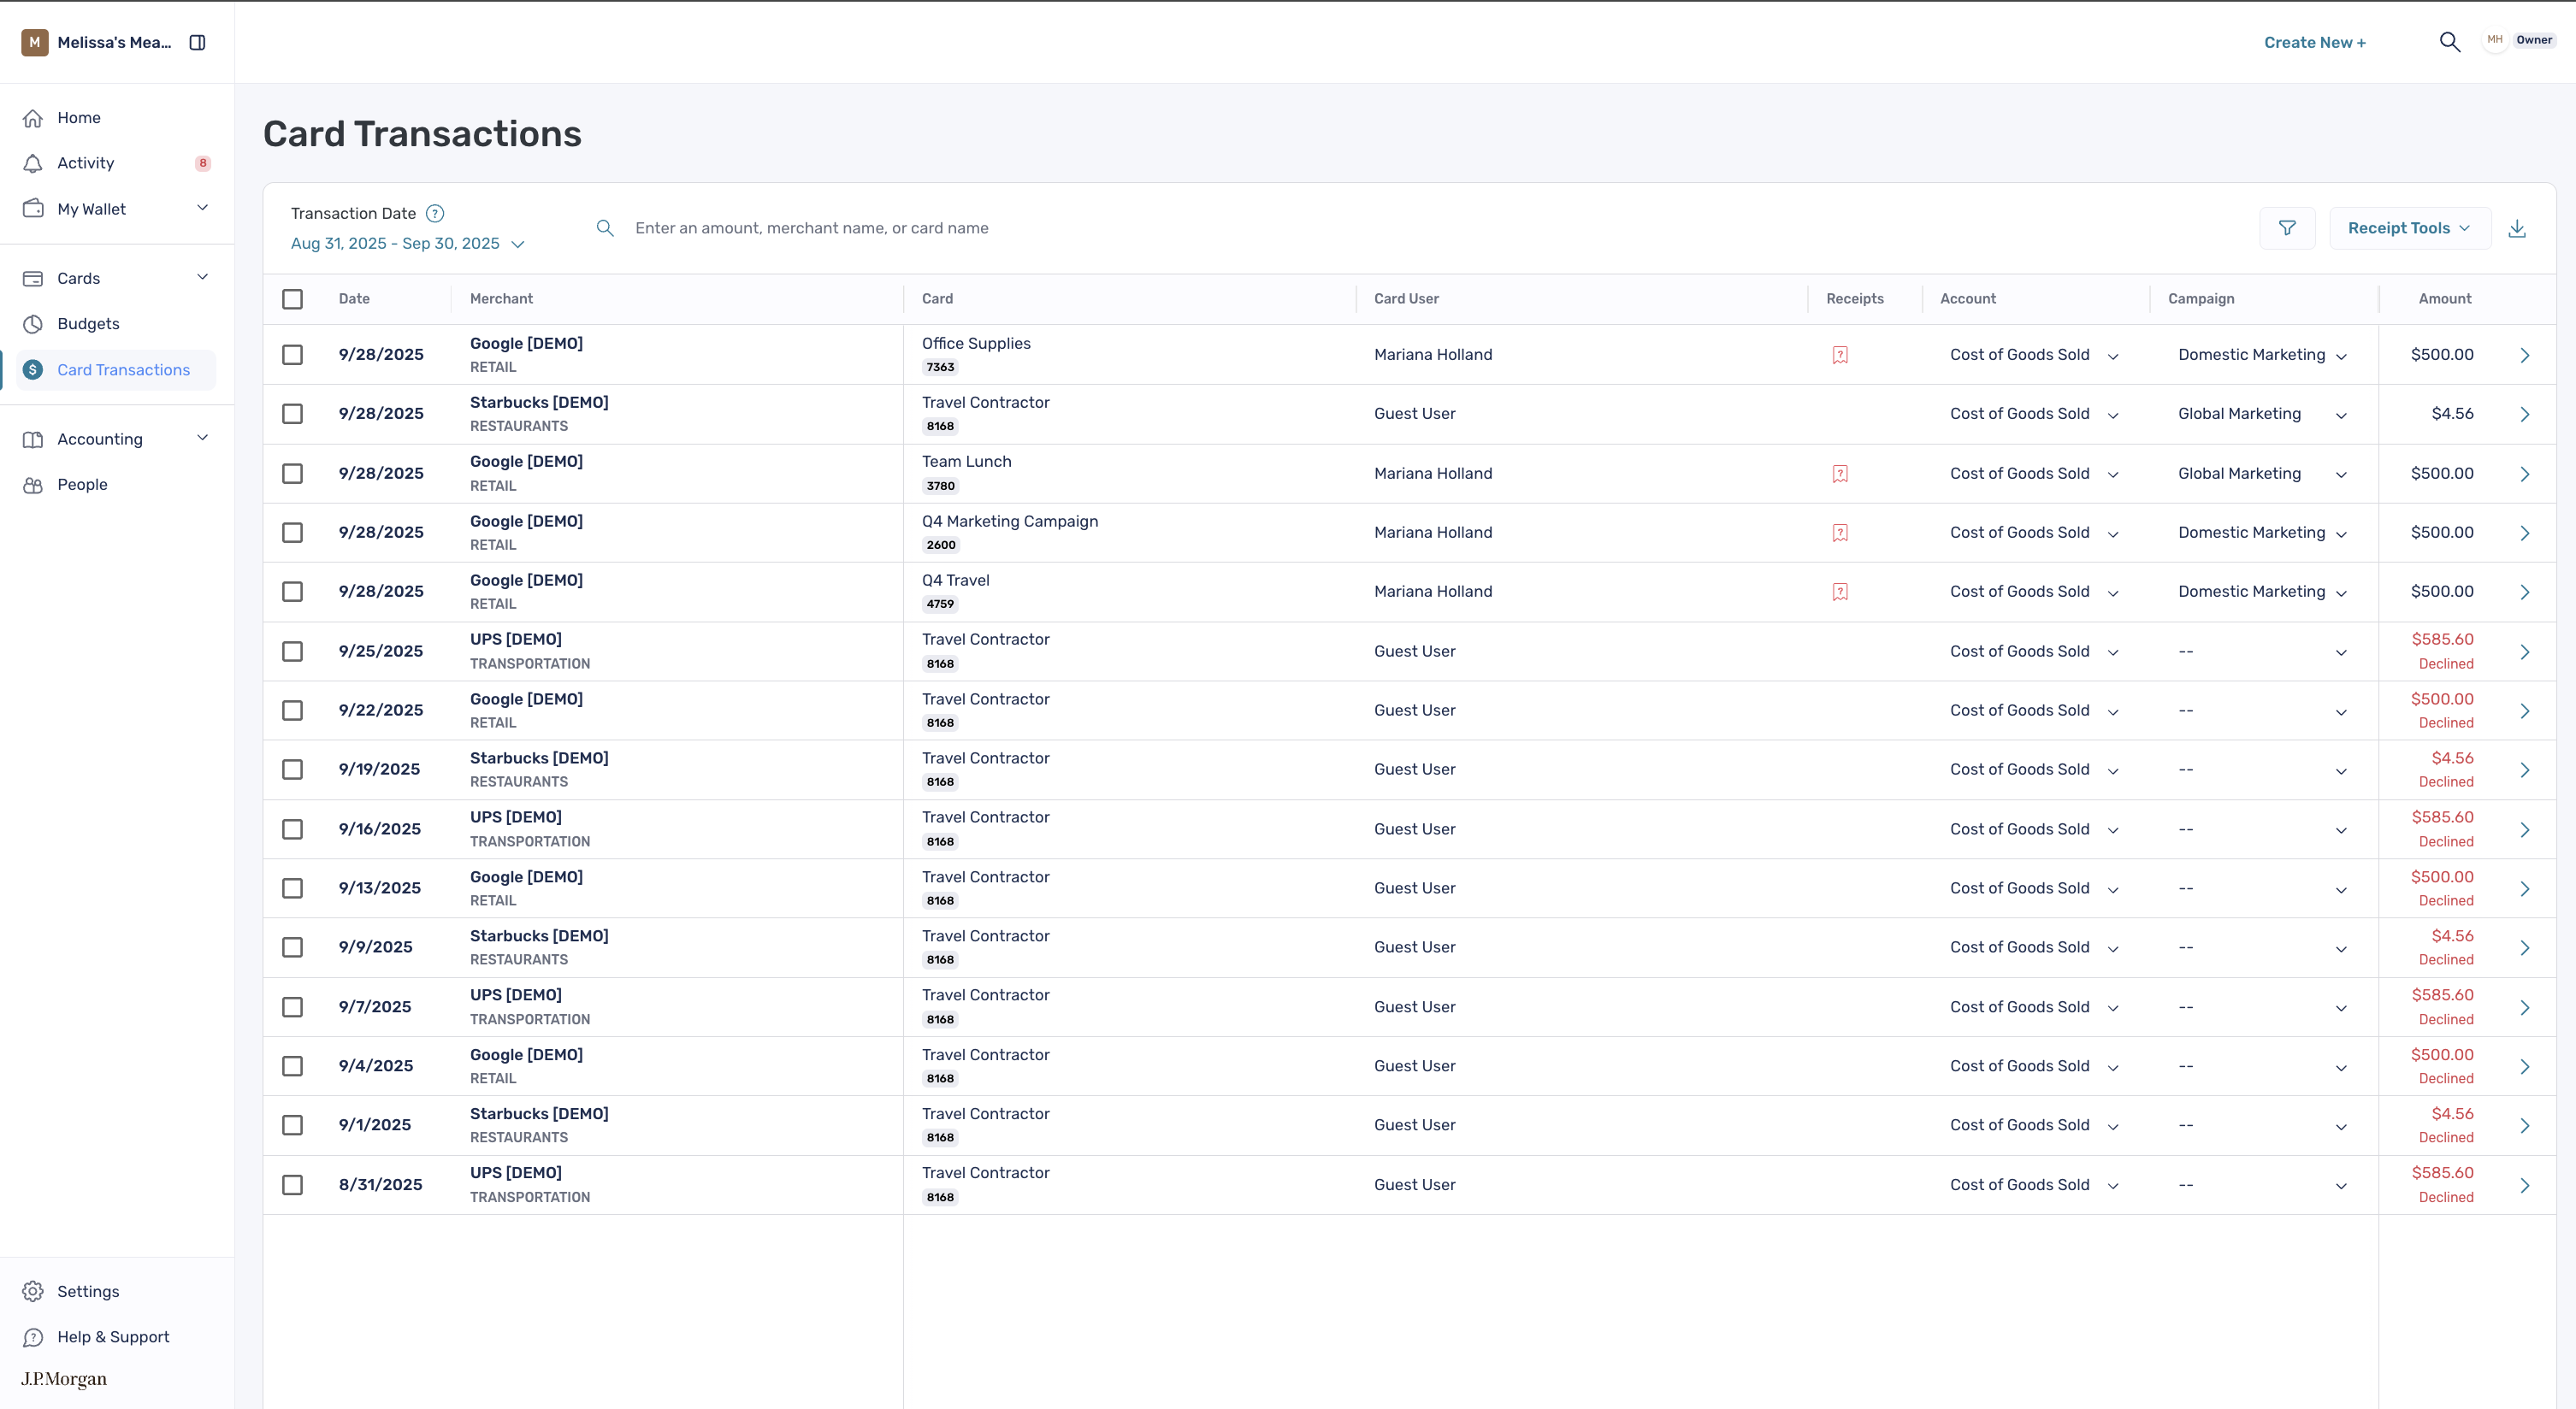This screenshot has height=1409, width=2576.
Task: Open the Aug 31 - Sep 30 date range dropdown
Action: tap(408, 244)
